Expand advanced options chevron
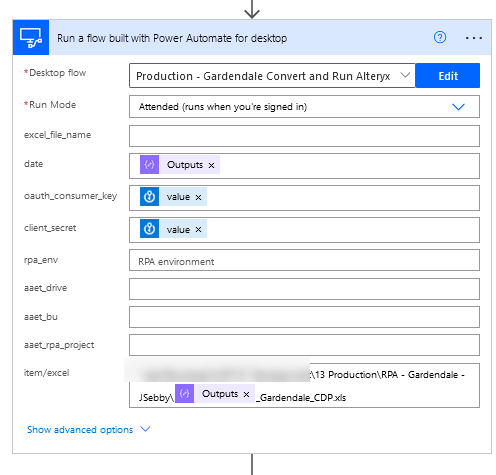496x475 pixels. pos(145,429)
